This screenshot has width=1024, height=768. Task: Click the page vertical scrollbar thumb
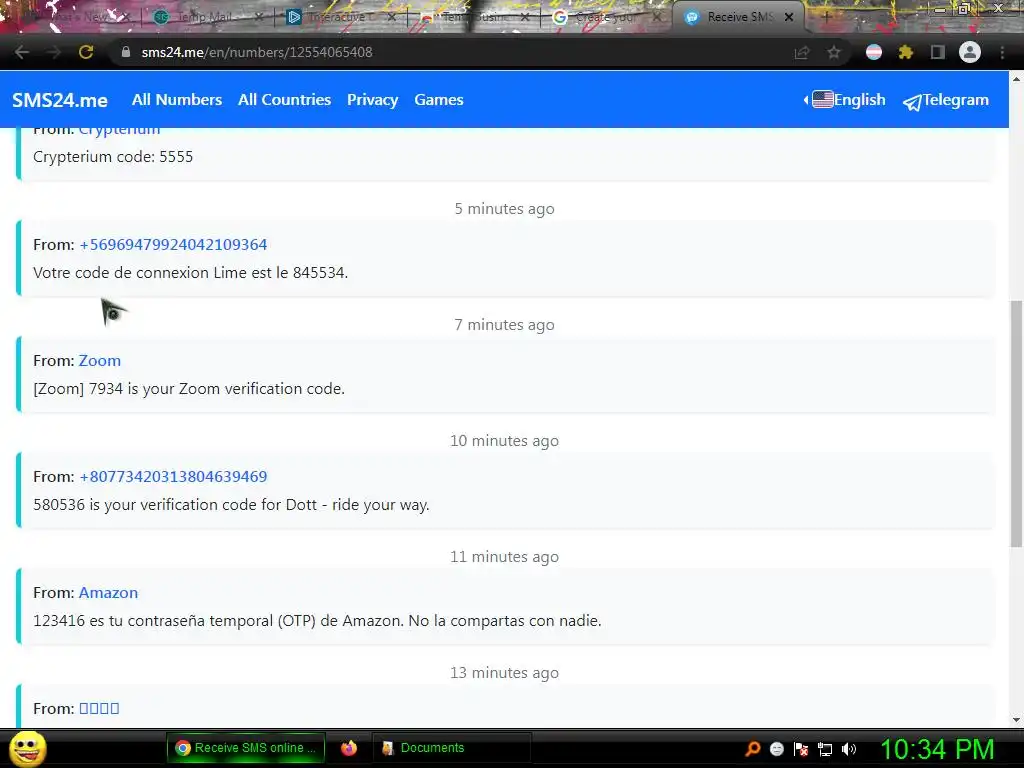[1016, 424]
